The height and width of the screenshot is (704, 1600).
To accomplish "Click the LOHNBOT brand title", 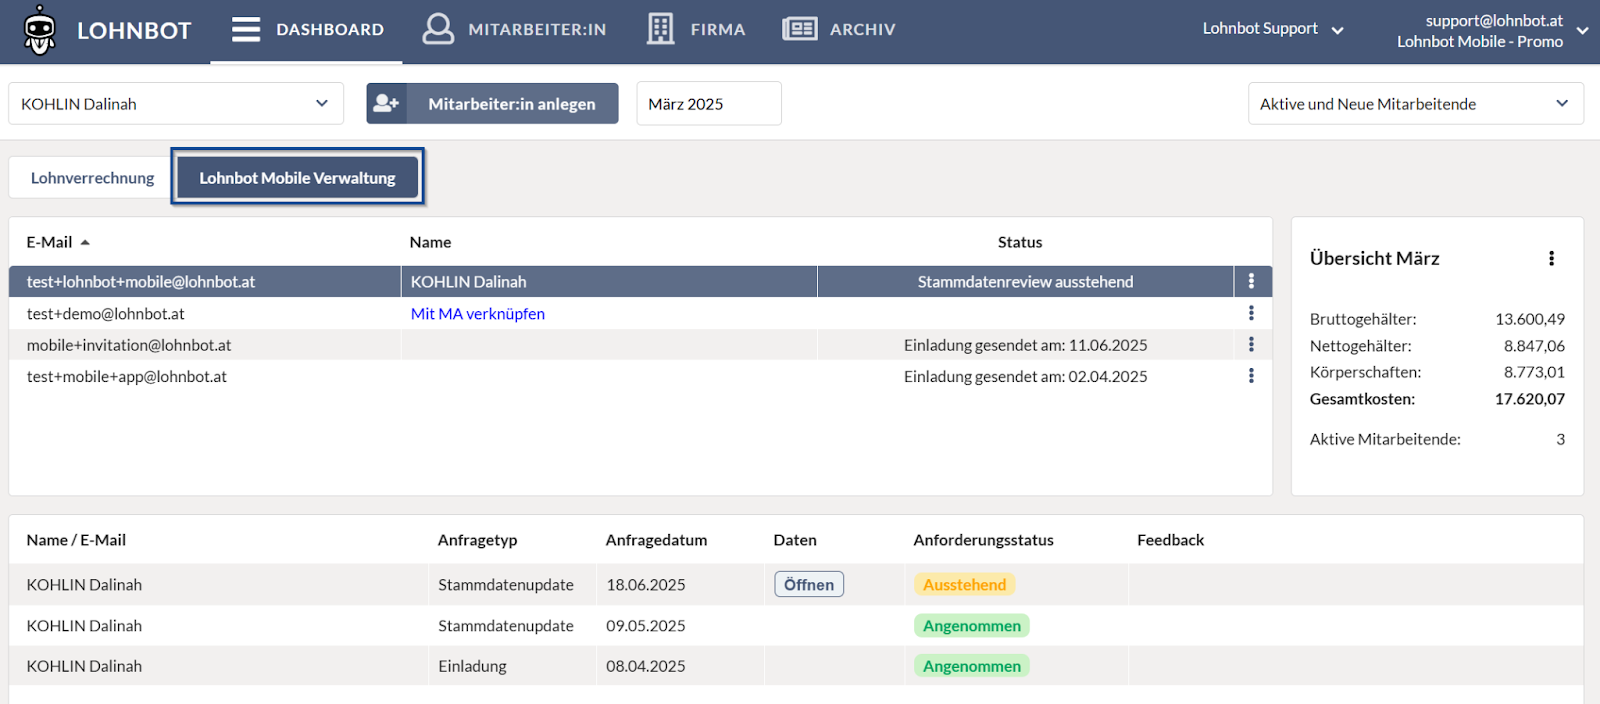I will click(x=134, y=31).
